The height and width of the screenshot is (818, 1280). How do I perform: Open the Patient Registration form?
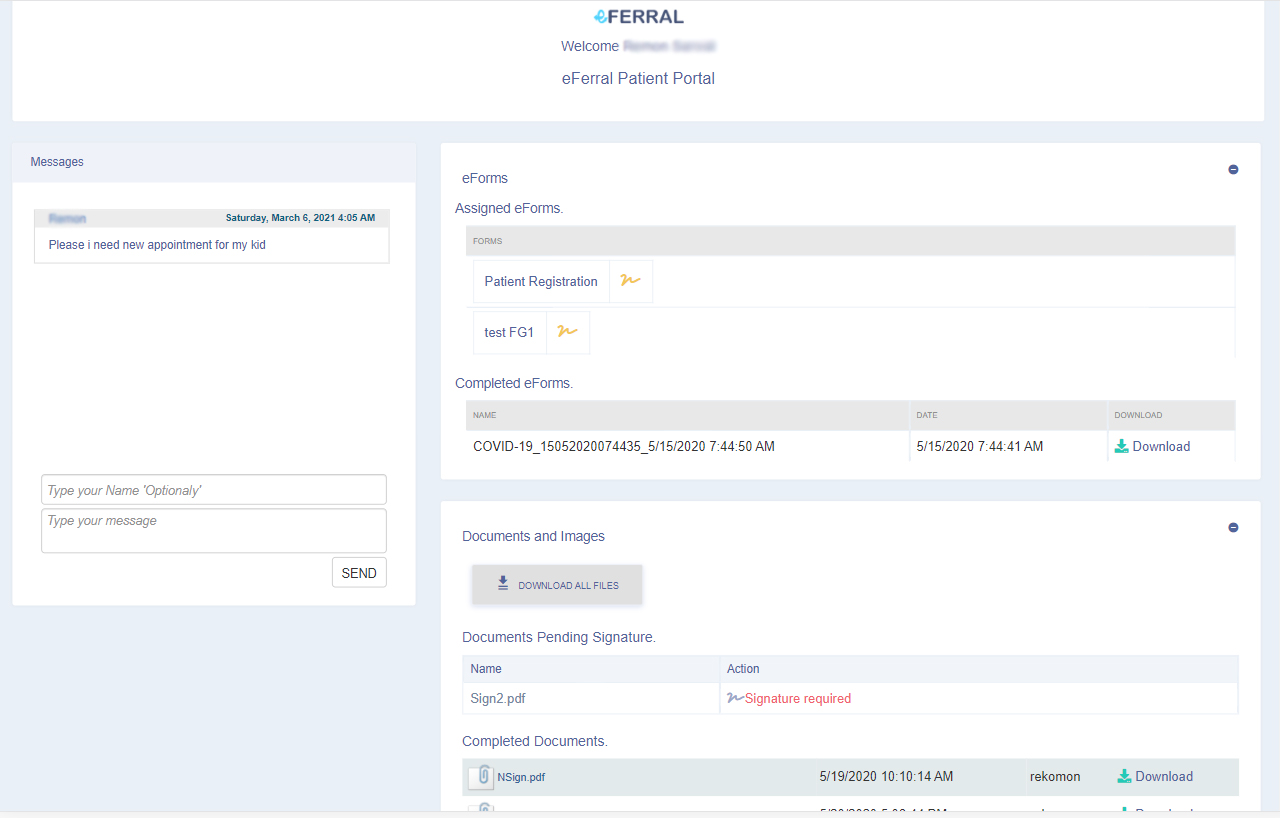pos(541,282)
